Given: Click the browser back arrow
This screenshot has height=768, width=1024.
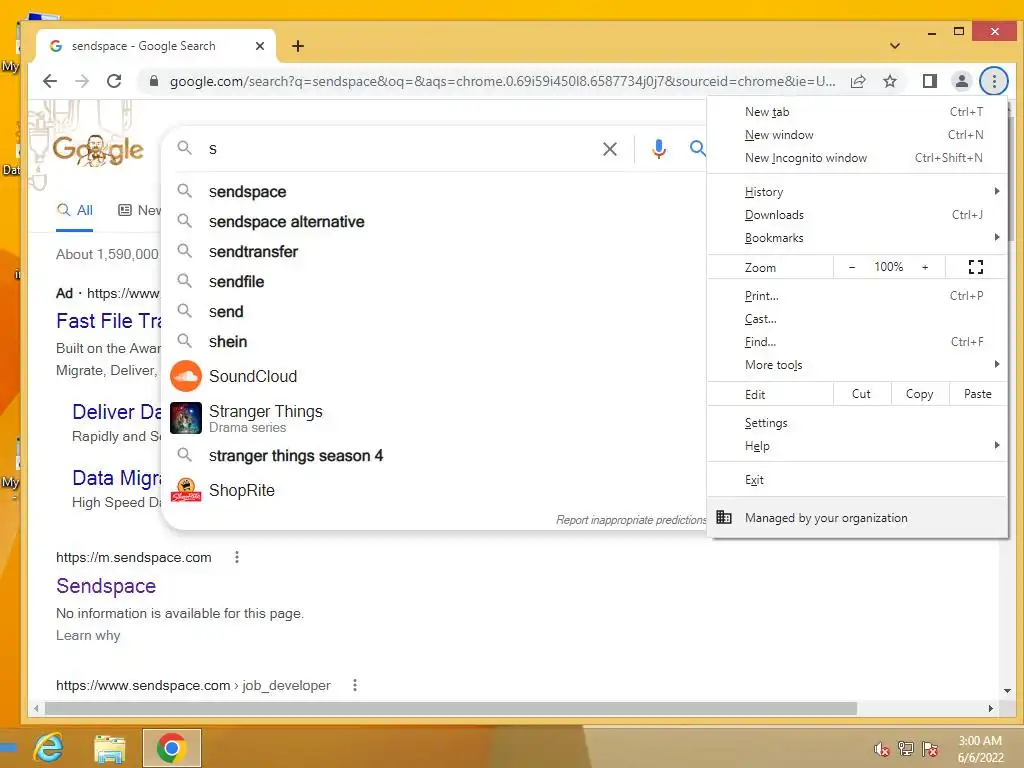Looking at the screenshot, I should [x=50, y=81].
